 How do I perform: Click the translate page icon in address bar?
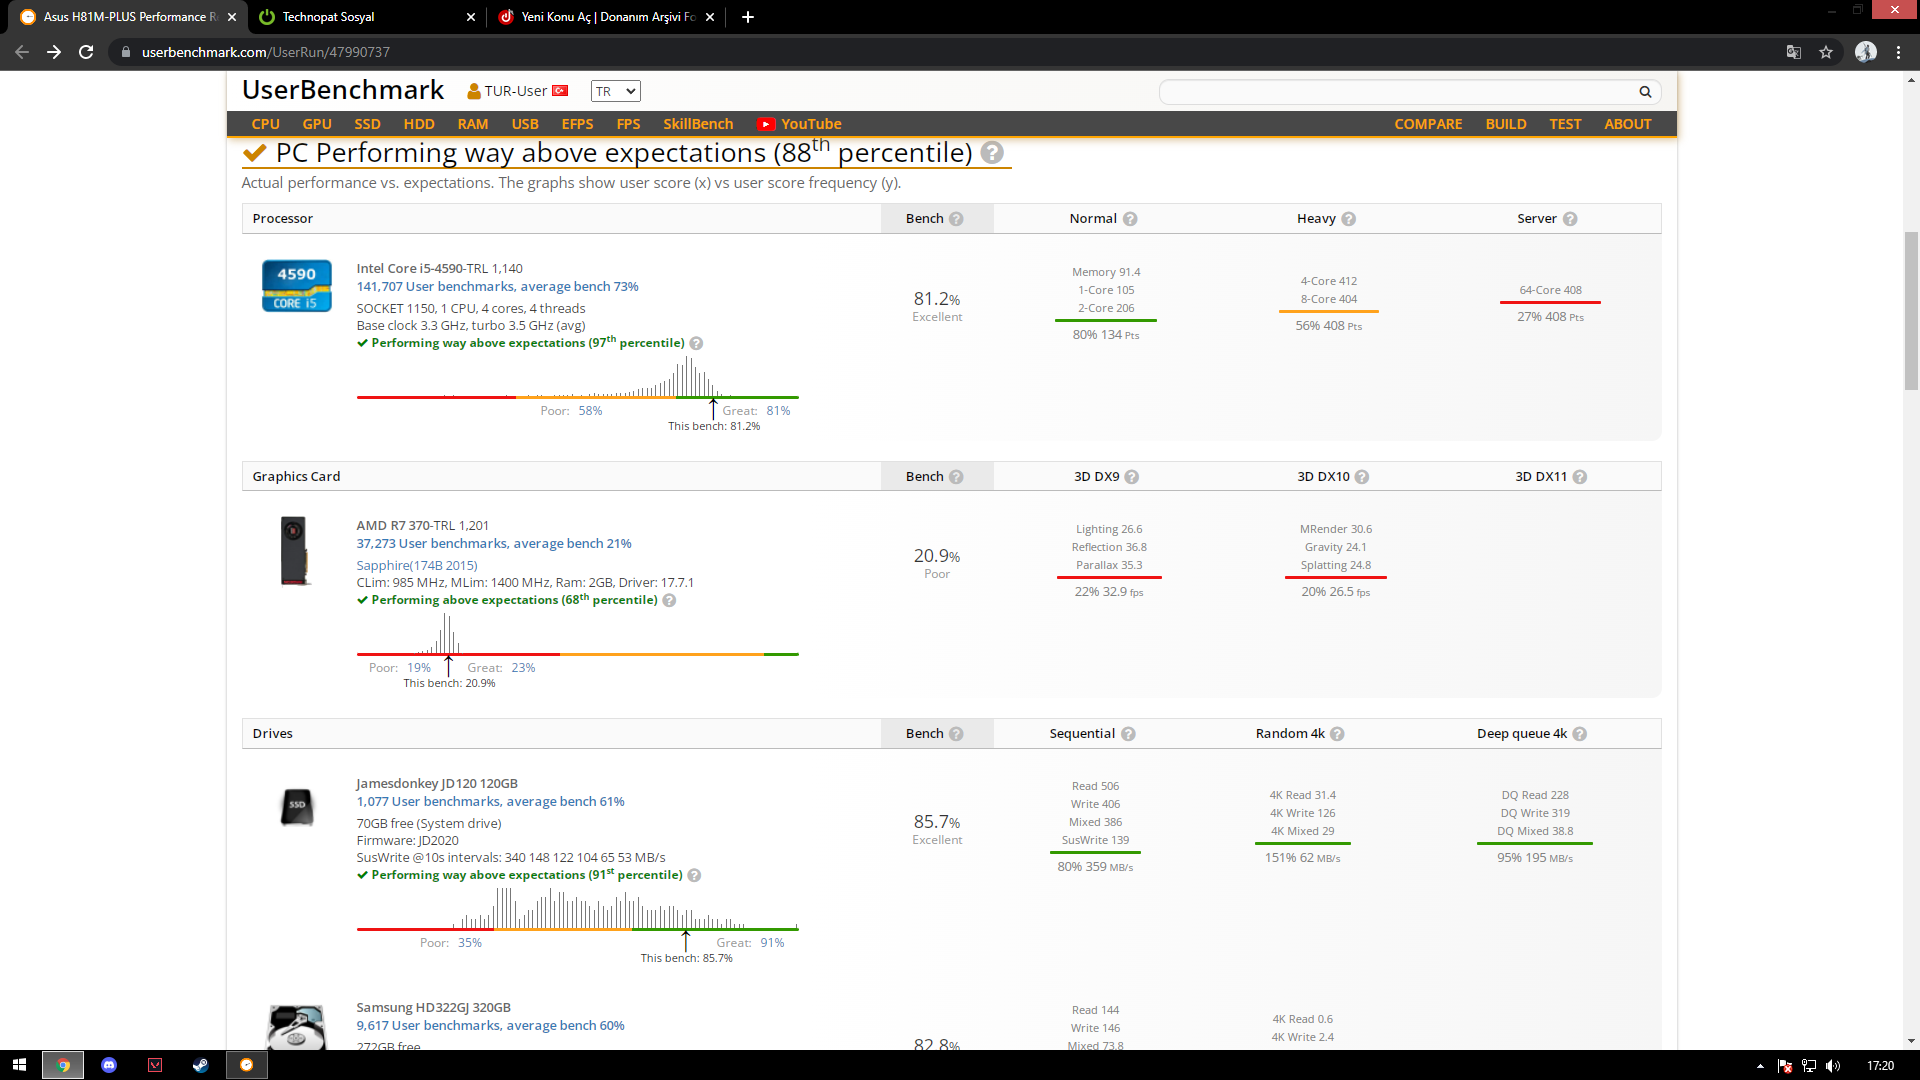coord(1794,52)
